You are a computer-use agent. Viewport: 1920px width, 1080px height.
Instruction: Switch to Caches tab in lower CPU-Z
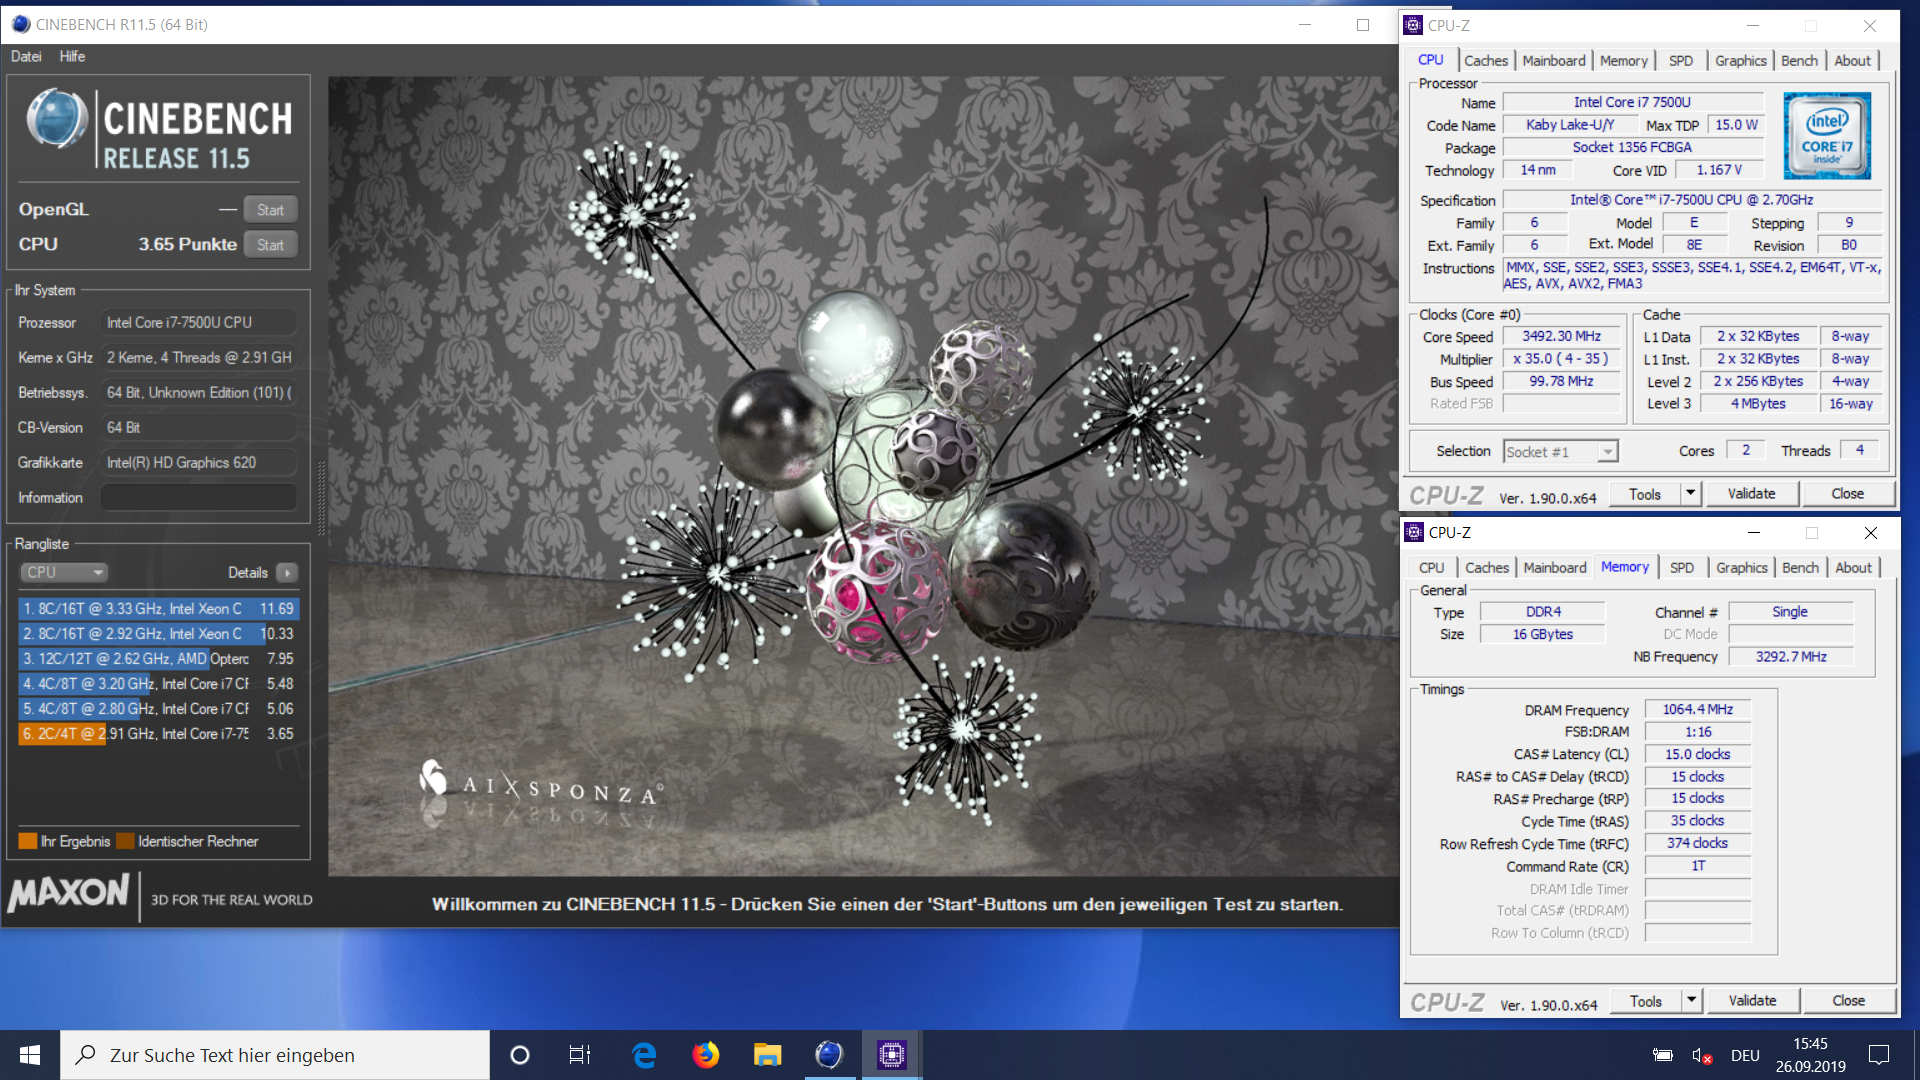(x=1487, y=568)
